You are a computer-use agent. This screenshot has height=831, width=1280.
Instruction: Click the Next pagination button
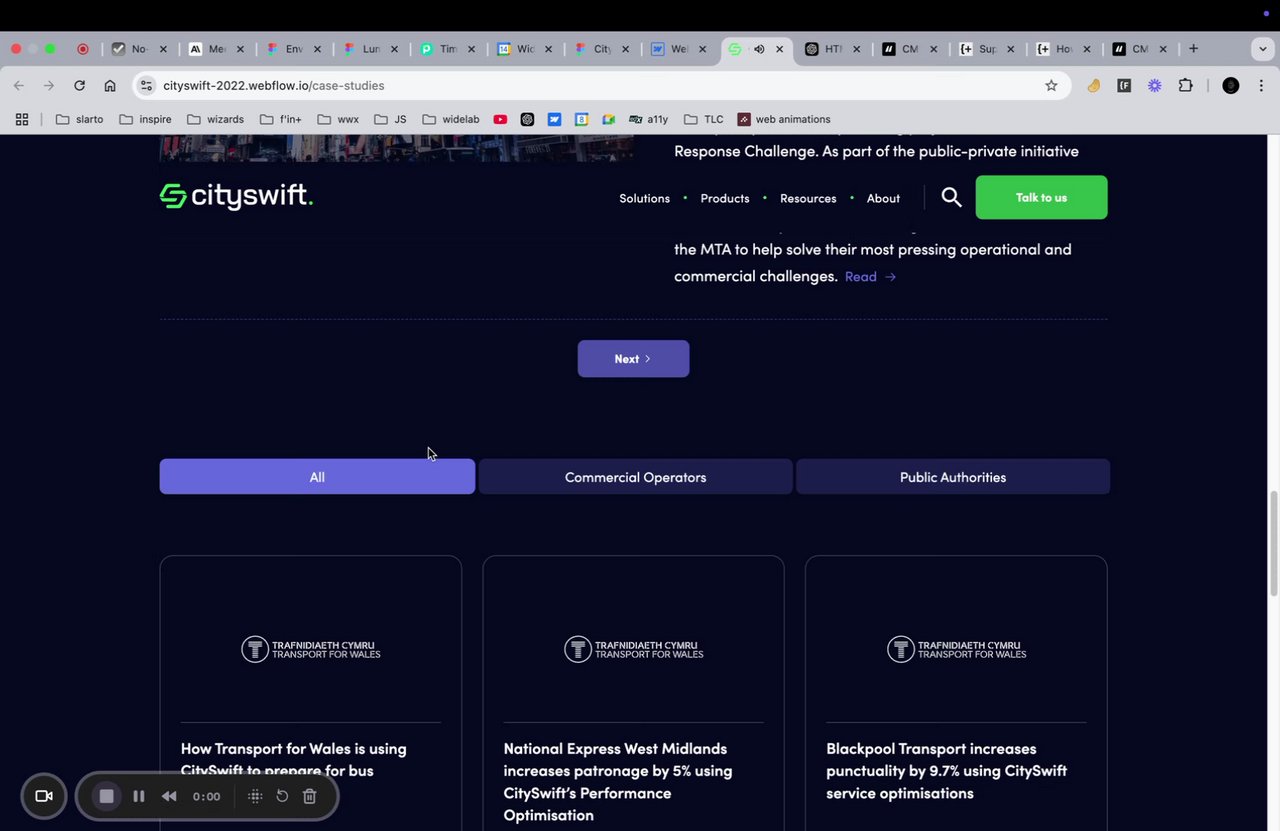(633, 359)
